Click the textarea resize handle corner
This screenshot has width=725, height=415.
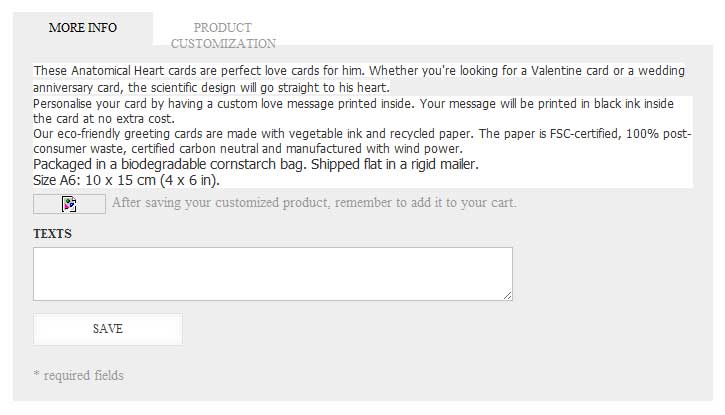point(508,296)
